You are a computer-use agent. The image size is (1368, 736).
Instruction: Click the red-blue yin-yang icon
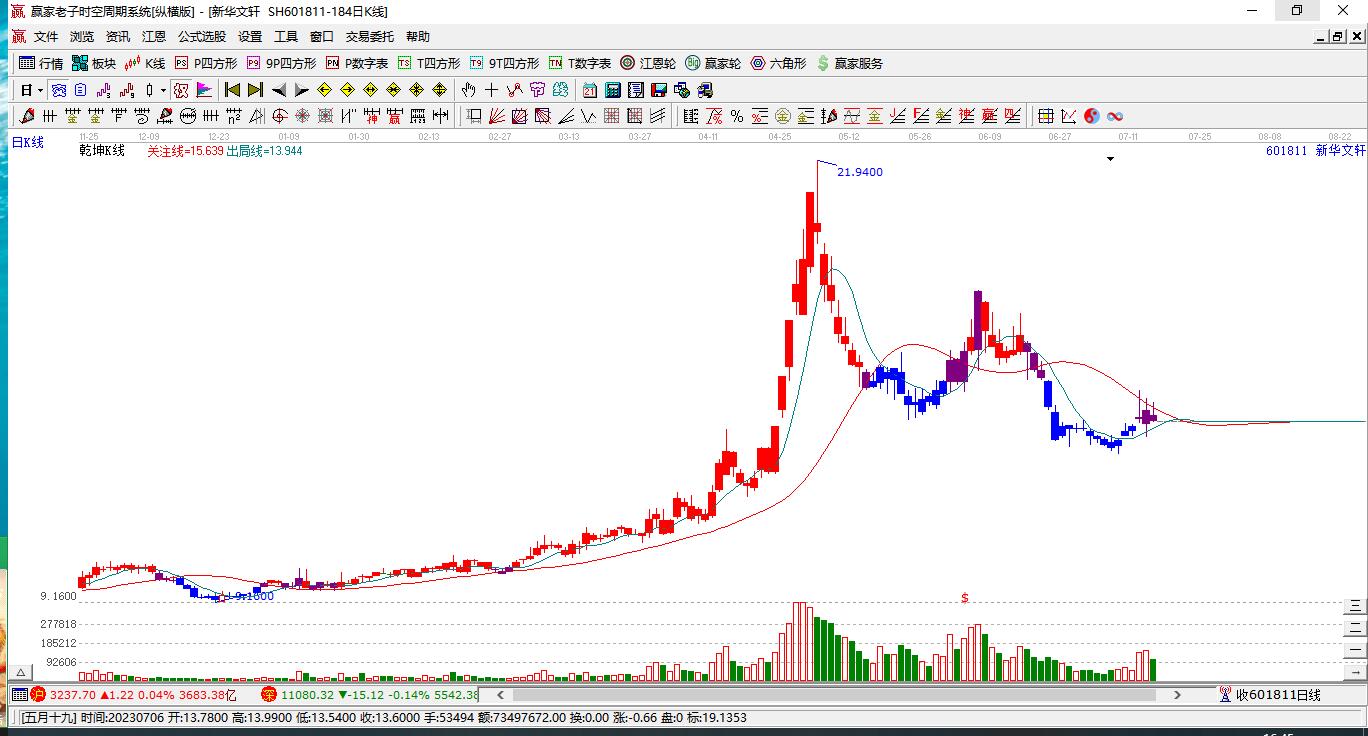1091,116
